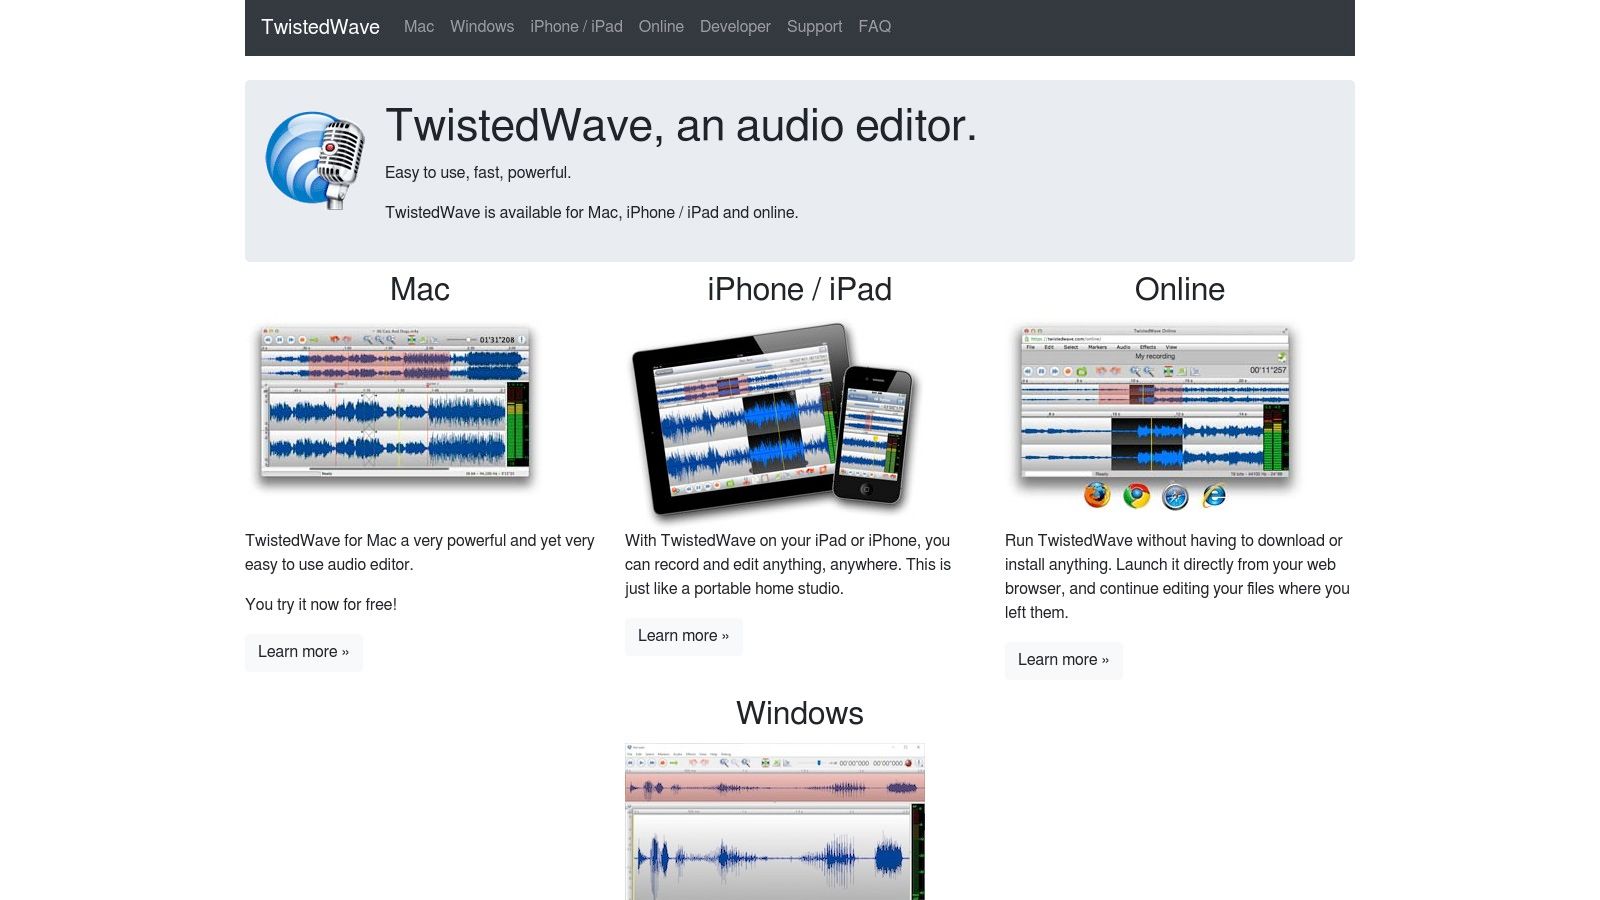Open the Support page from the navigation
Image resolution: width=1600 pixels, height=900 pixels.
click(814, 27)
